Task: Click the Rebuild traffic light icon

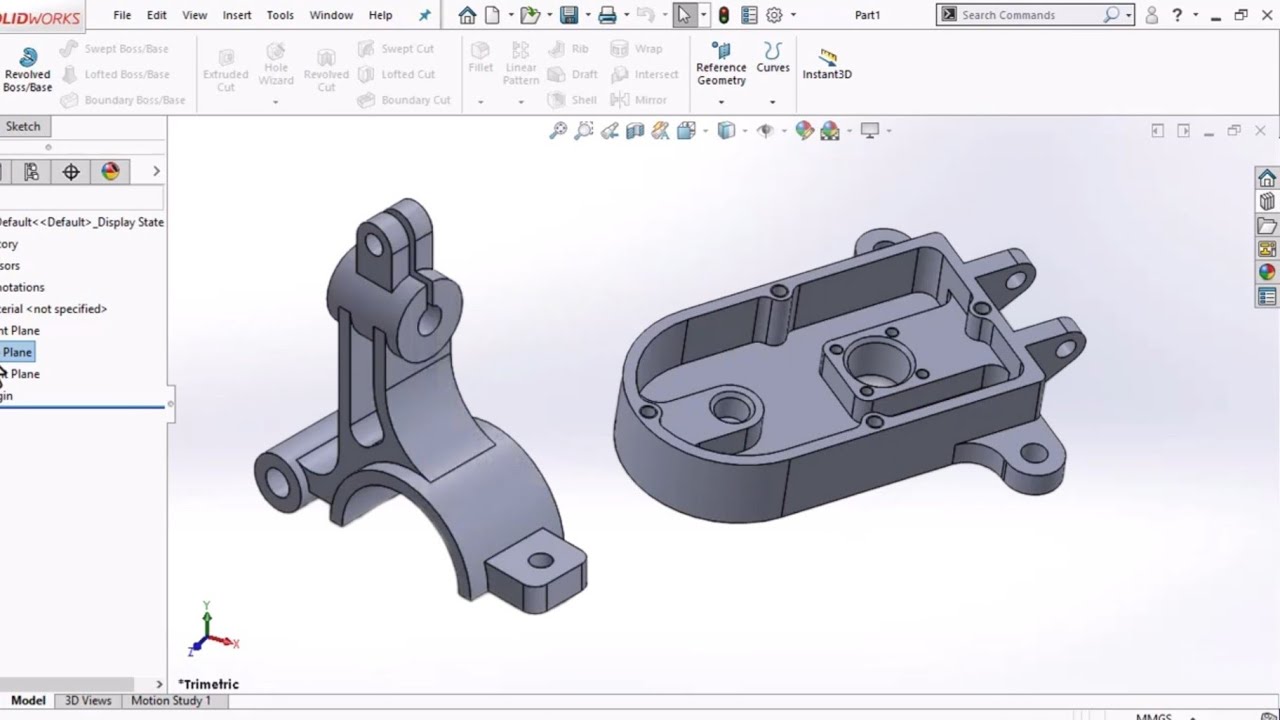Action: (x=724, y=15)
